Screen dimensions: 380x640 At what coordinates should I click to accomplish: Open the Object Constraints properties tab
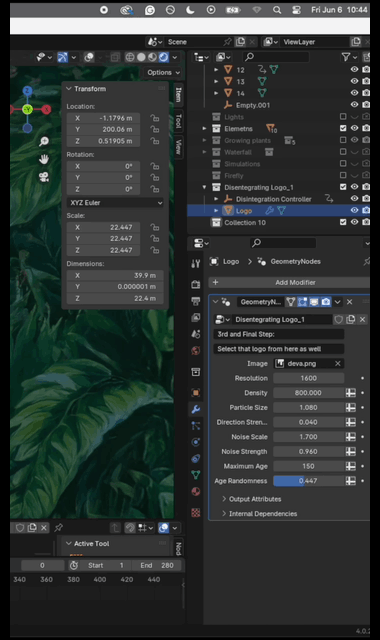[x=196, y=458]
